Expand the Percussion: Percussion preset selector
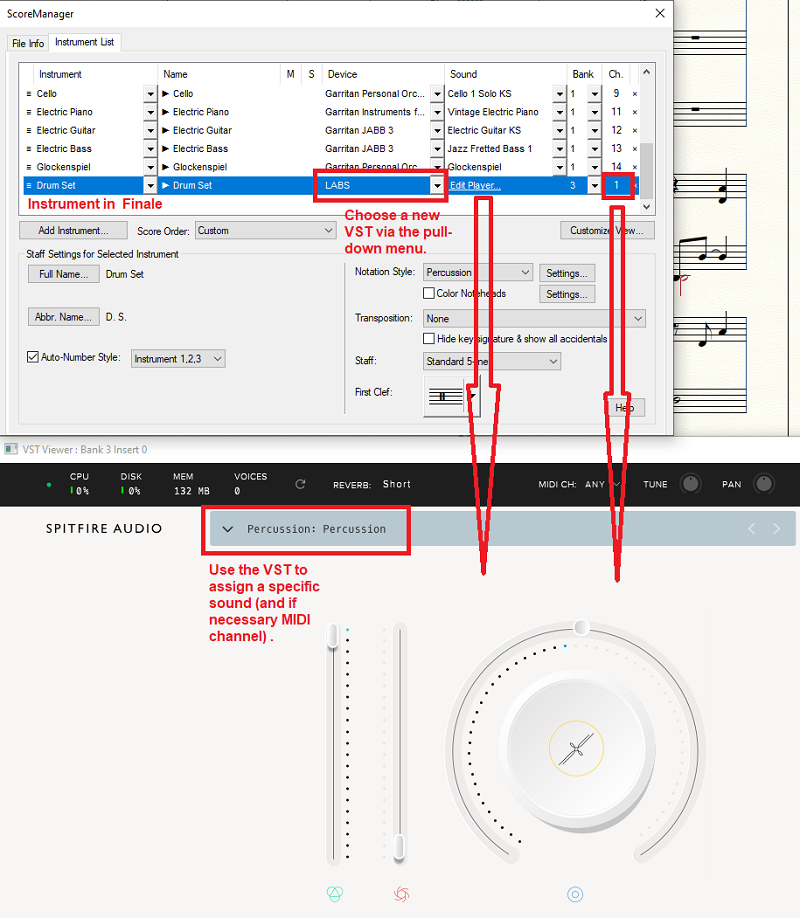This screenshot has height=918, width=800. [x=228, y=529]
